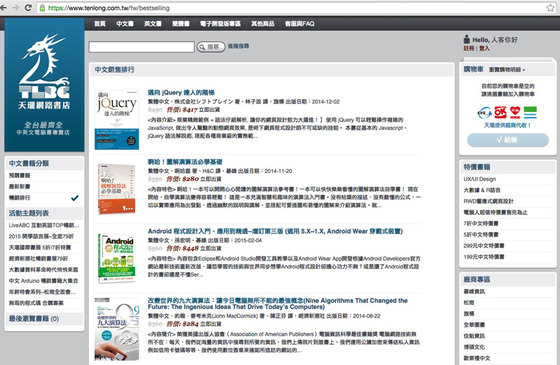Open the first publisher link under 廠商專區
Viewport: 560px width, 365px height.
[474, 291]
